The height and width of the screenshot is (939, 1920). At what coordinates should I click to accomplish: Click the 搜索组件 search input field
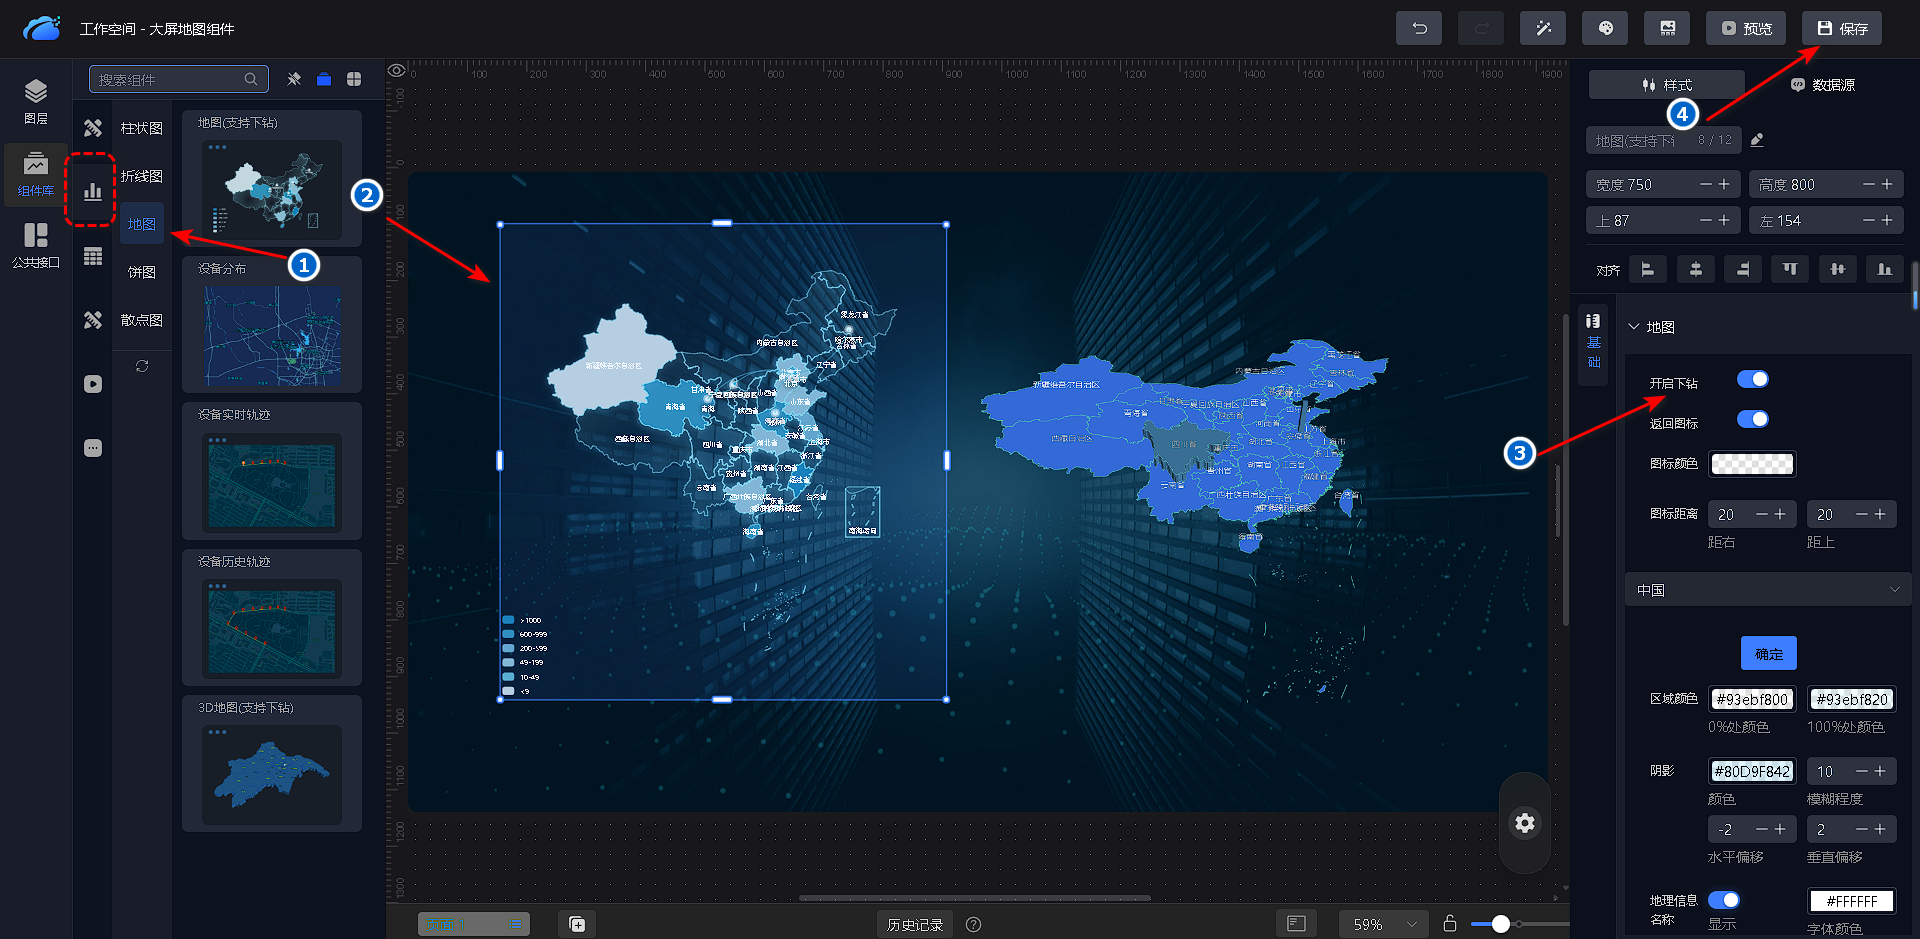[168, 80]
